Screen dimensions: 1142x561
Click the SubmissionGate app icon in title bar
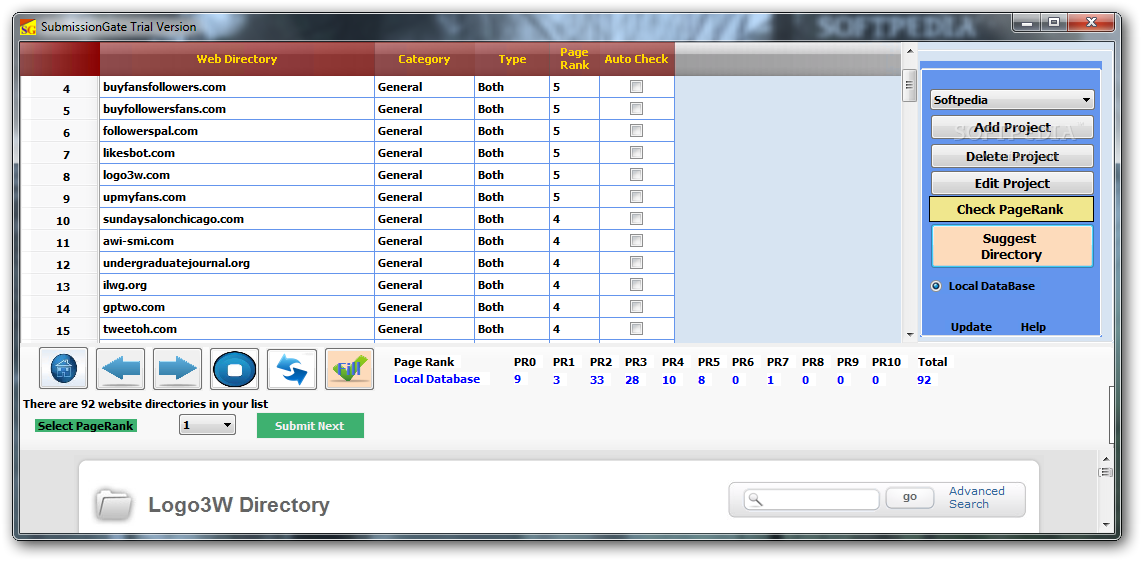point(28,27)
